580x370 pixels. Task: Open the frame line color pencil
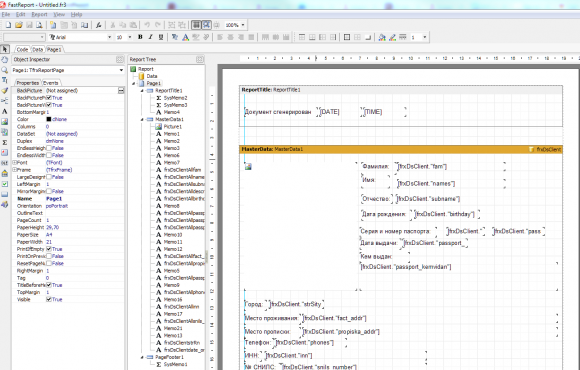[x=392, y=37]
